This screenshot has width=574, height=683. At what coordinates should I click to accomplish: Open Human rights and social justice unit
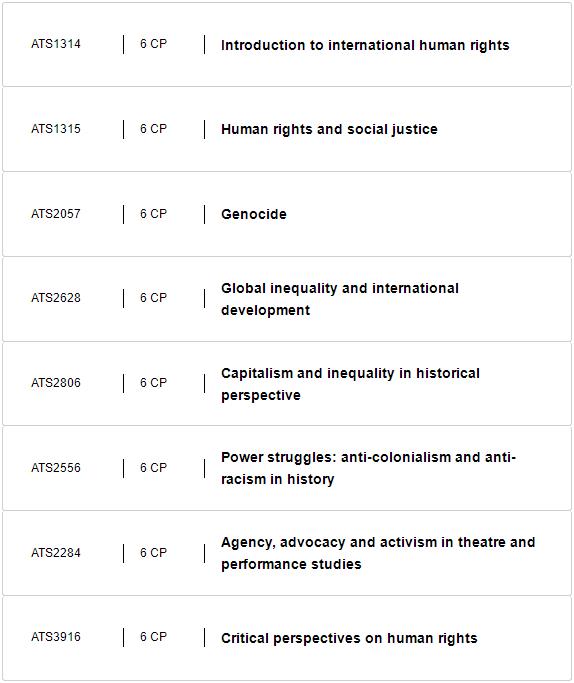point(329,129)
